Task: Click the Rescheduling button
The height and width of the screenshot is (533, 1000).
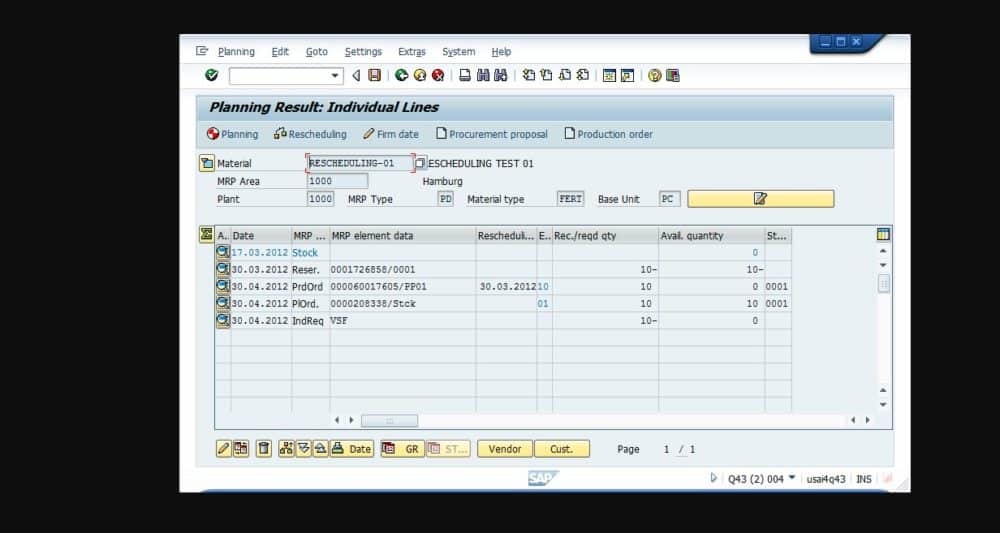Action: tap(310, 134)
